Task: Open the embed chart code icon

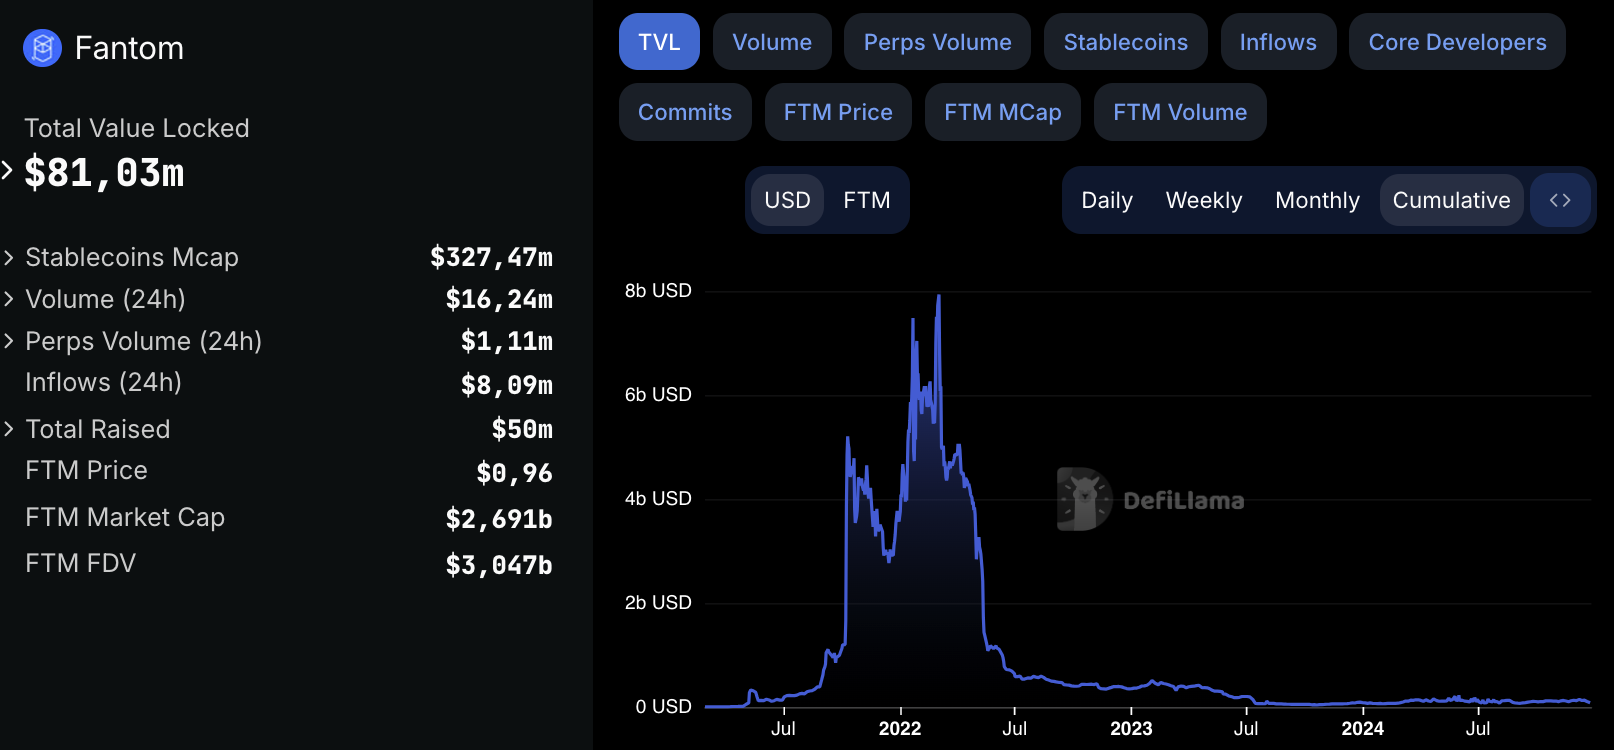Action: (x=1560, y=200)
